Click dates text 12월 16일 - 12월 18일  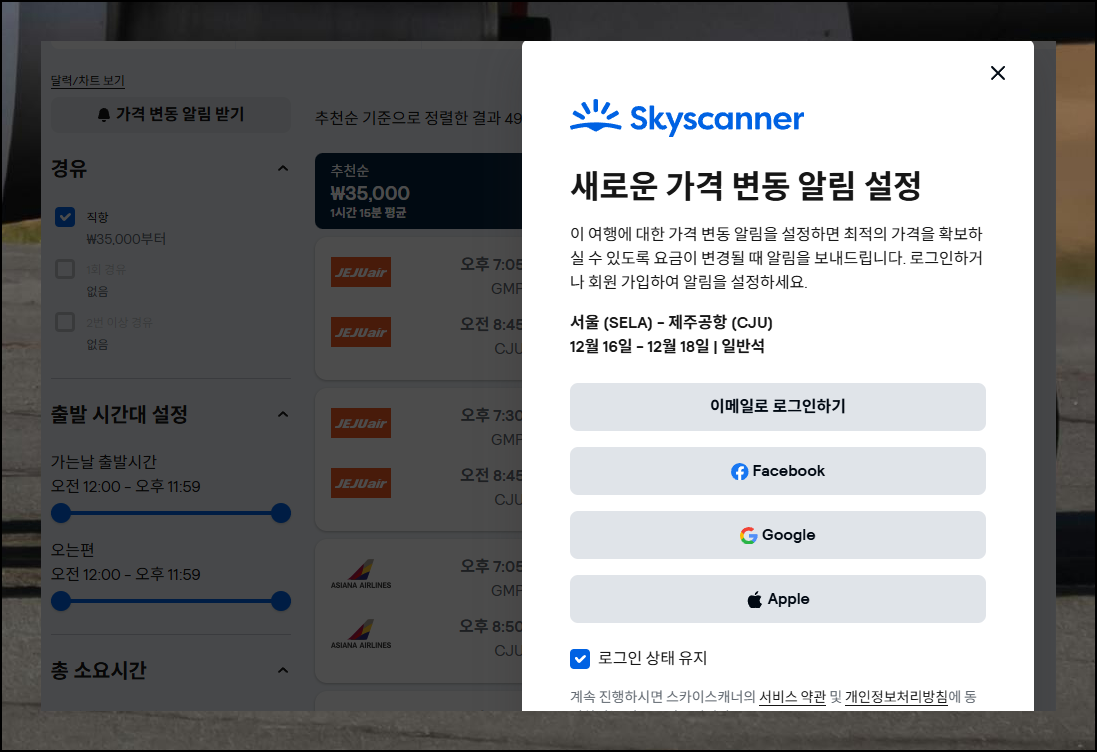point(638,346)
